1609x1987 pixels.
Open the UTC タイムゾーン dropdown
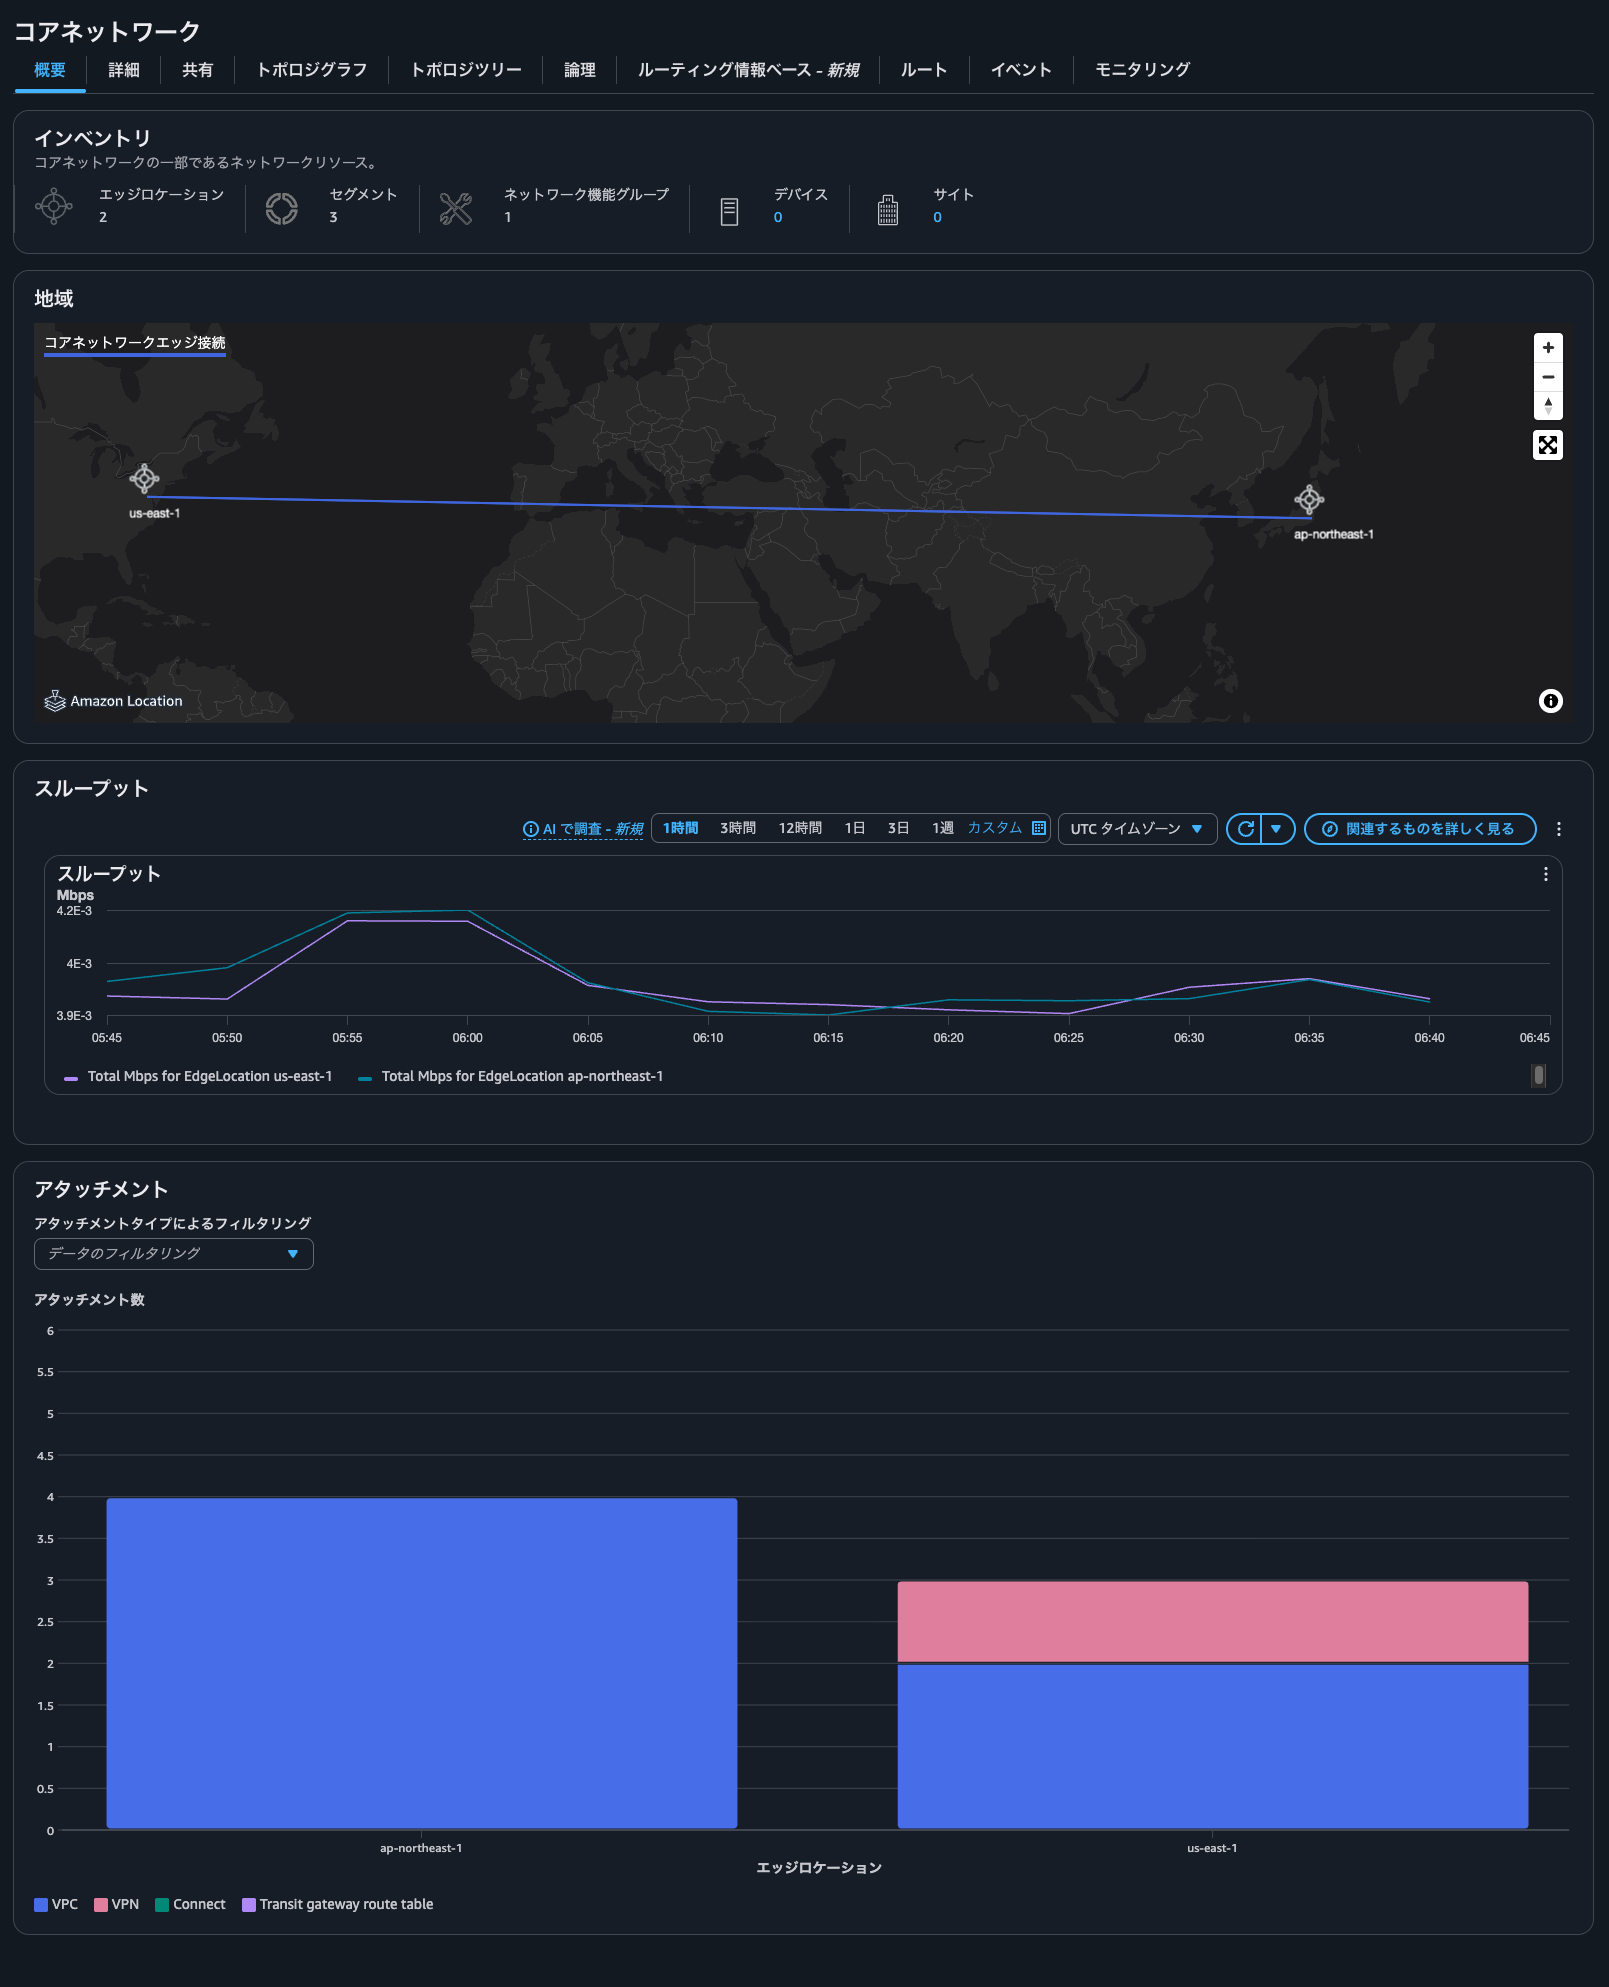click(x=1136, y=829)
